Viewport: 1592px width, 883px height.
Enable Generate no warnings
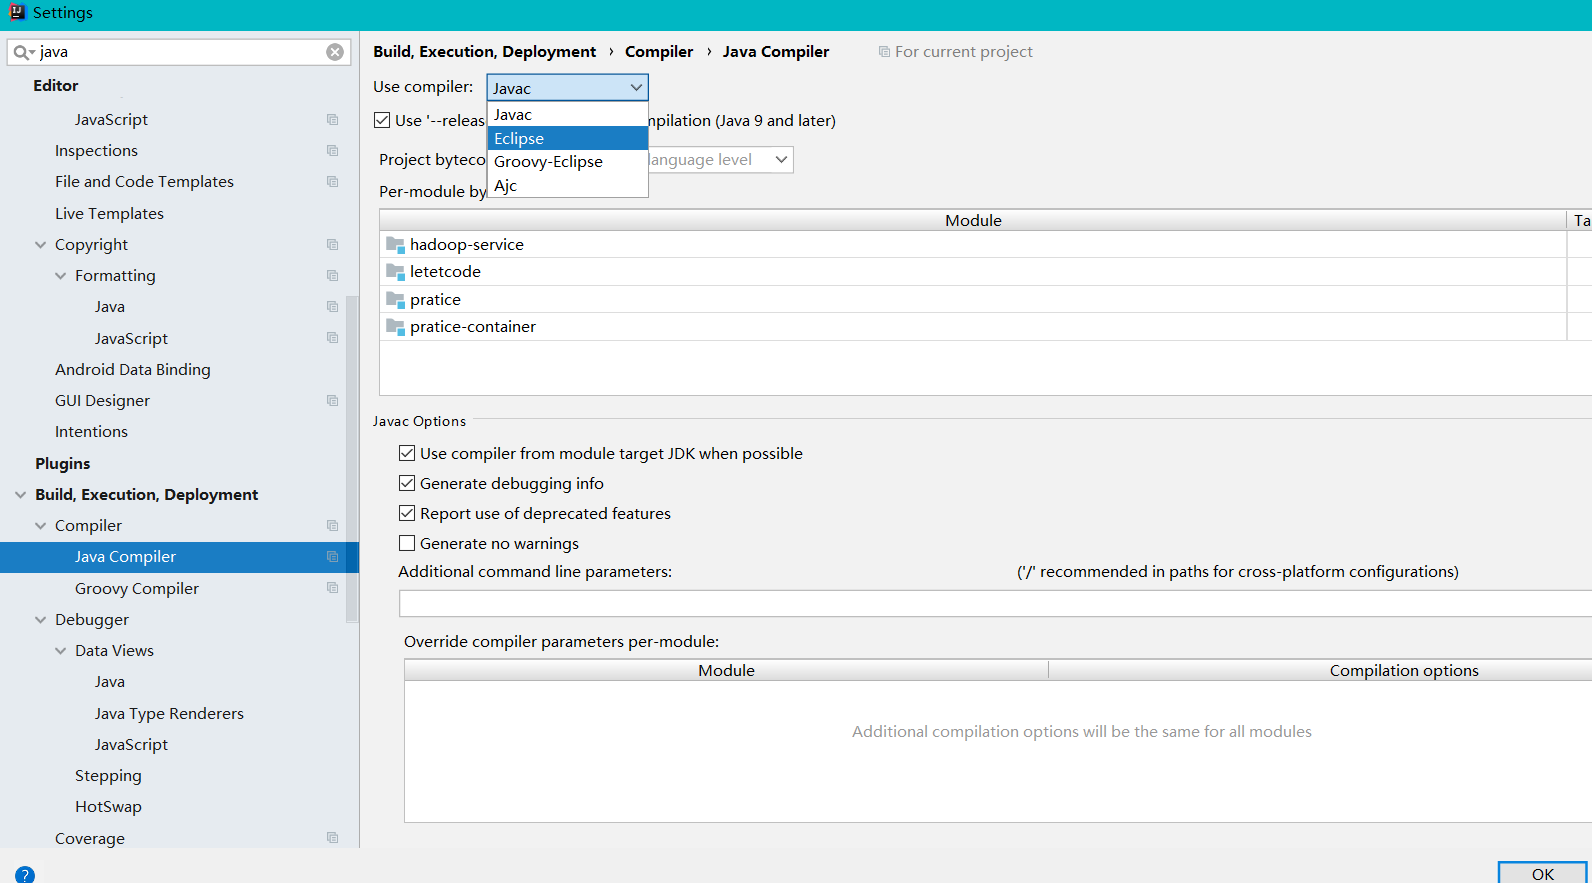click(407, 543)
